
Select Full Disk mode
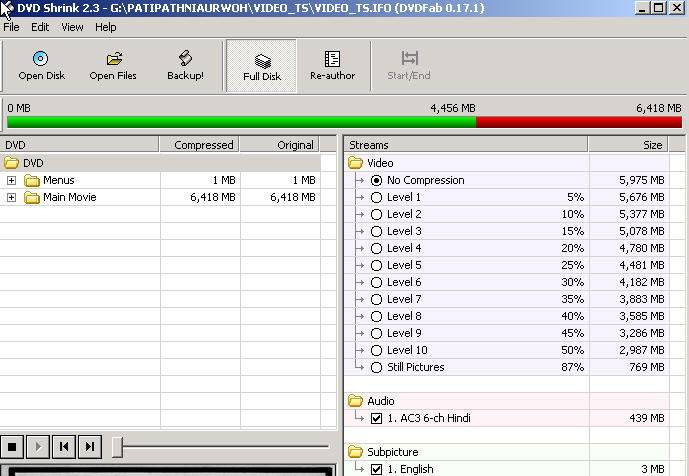pyautogui.click(x=262, y=66)
